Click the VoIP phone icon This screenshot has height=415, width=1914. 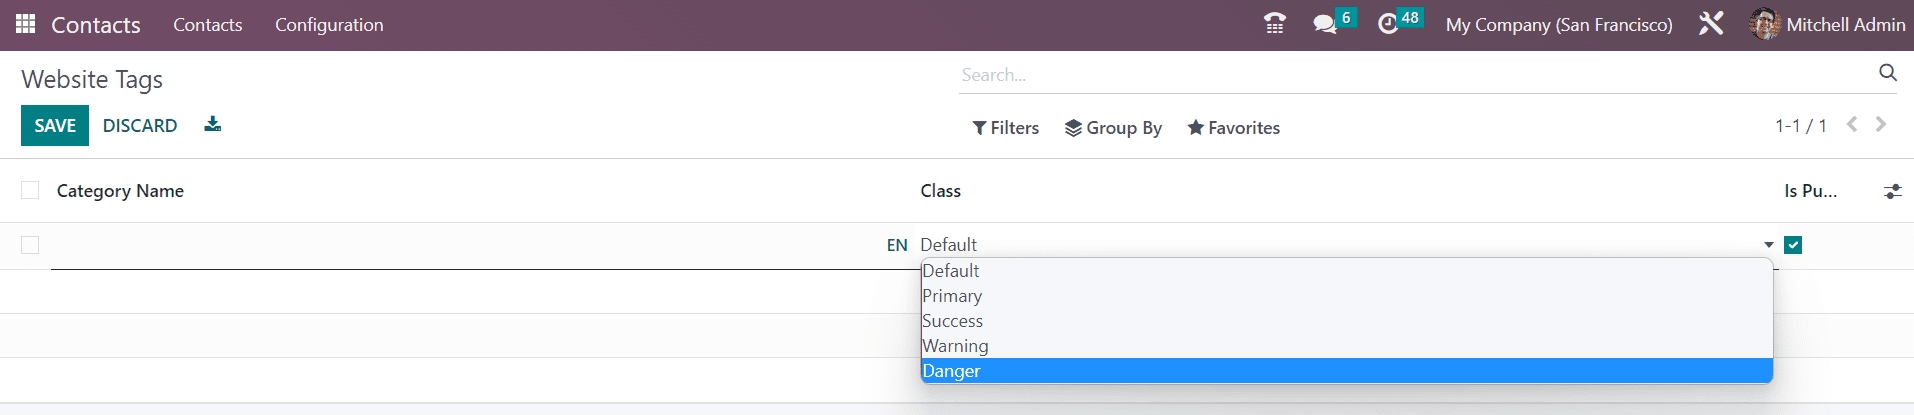pos(1274,24)
